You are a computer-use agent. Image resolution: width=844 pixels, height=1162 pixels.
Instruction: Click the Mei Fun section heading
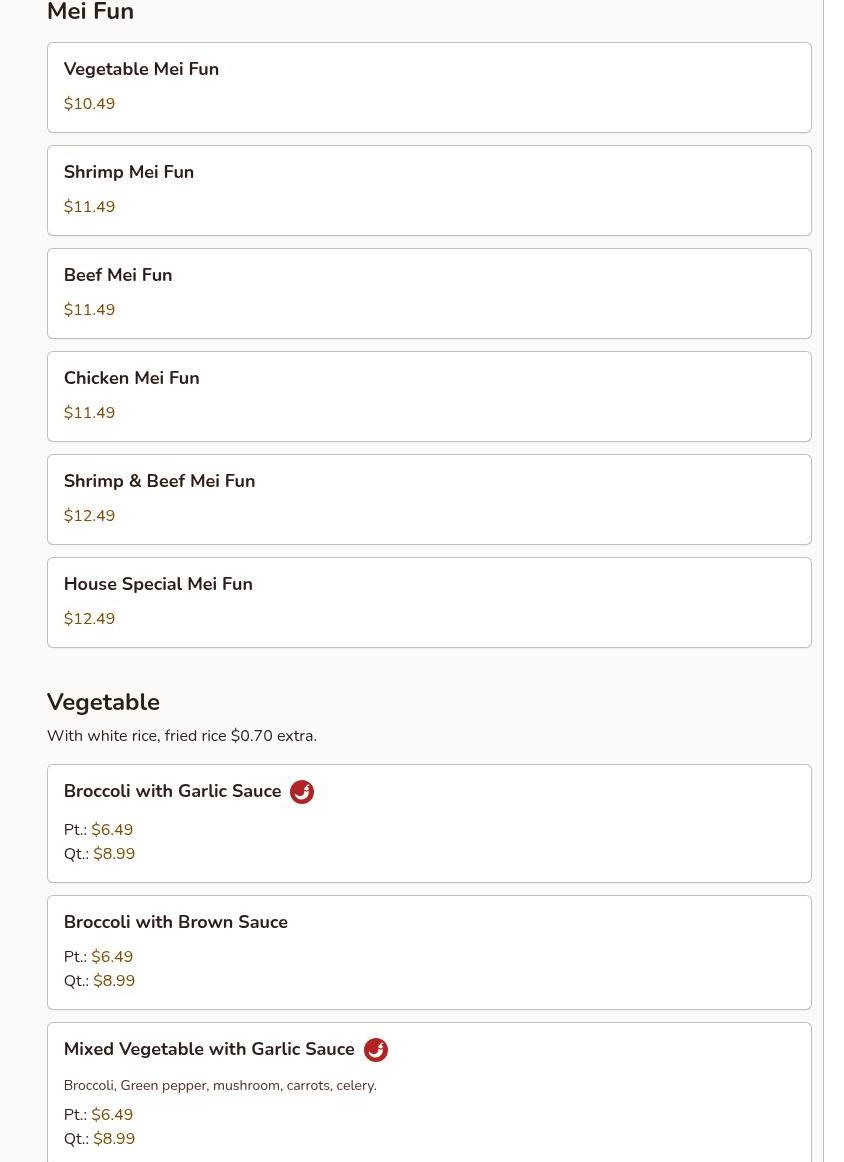[x=90, y=12]
